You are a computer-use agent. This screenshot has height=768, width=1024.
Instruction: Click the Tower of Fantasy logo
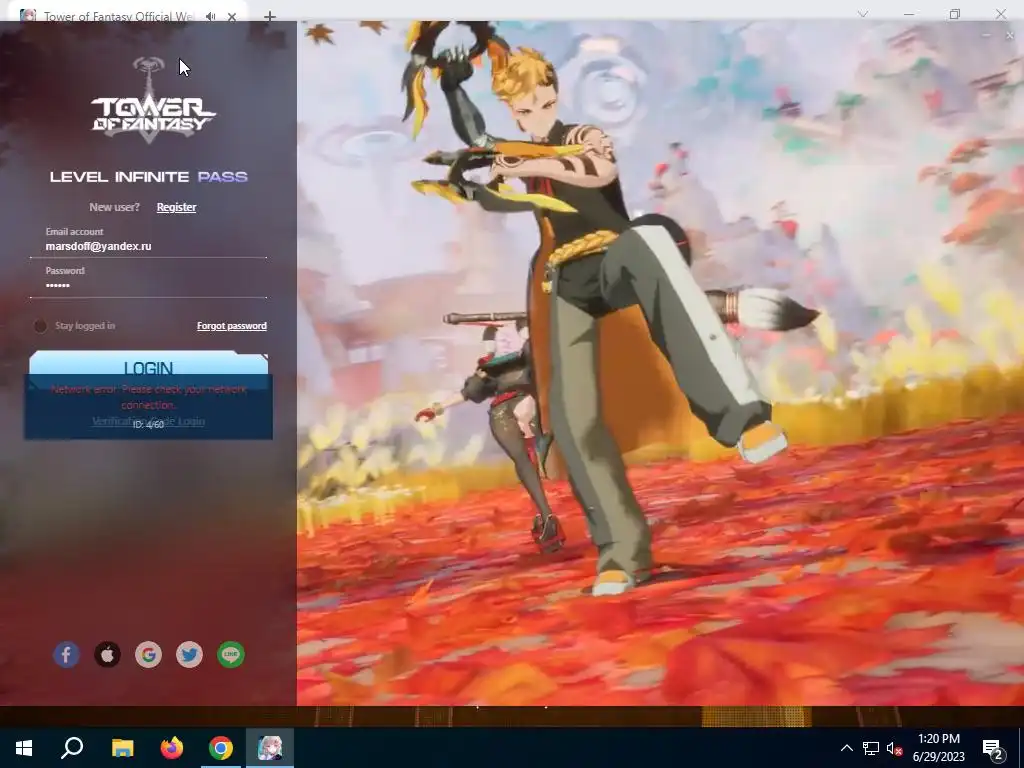click(x=152, y=100)
